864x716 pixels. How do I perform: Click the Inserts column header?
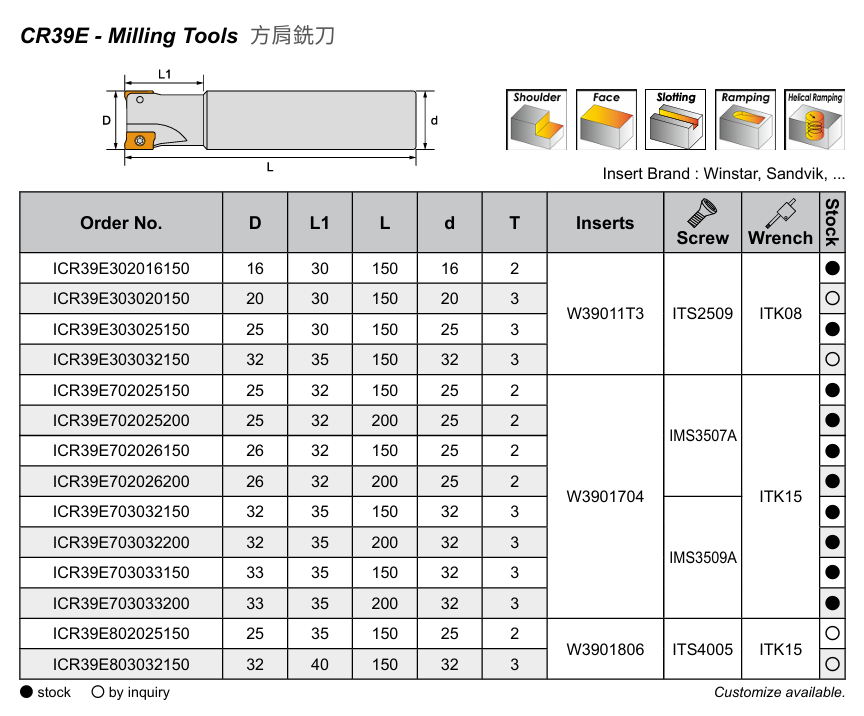click(x=605, y=223)
